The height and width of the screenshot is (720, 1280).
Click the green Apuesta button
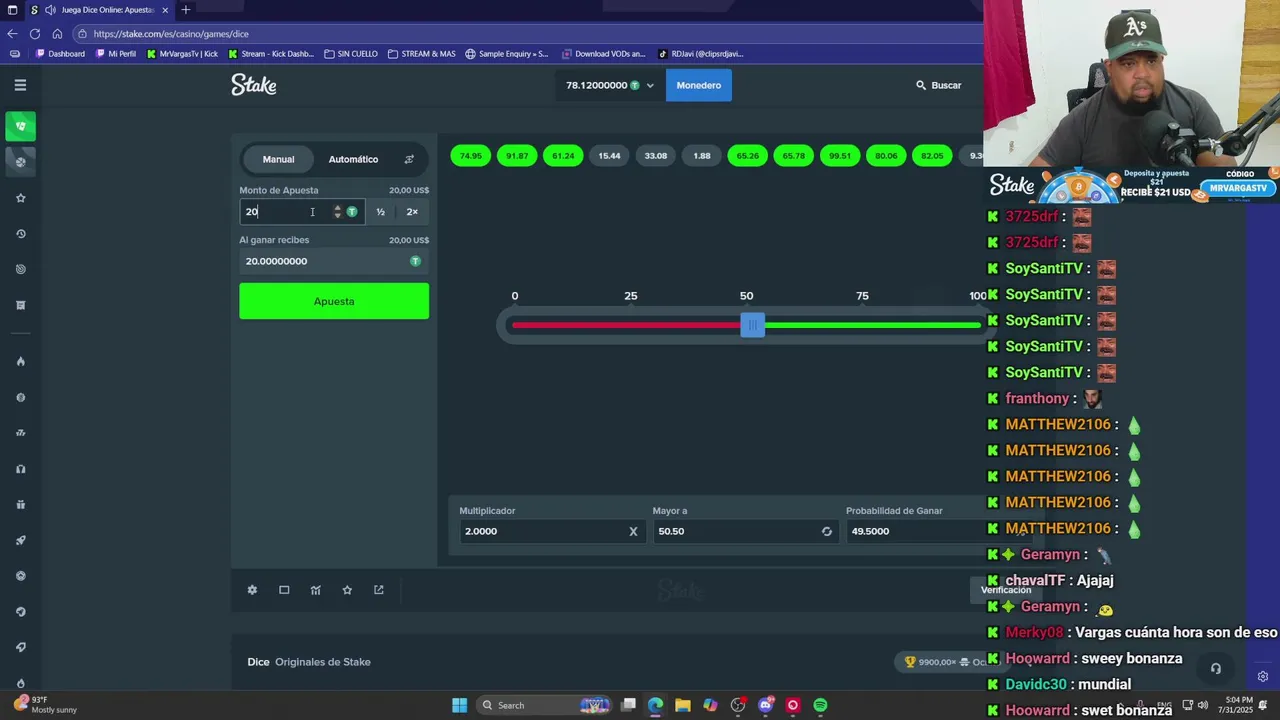pos(334,301)
